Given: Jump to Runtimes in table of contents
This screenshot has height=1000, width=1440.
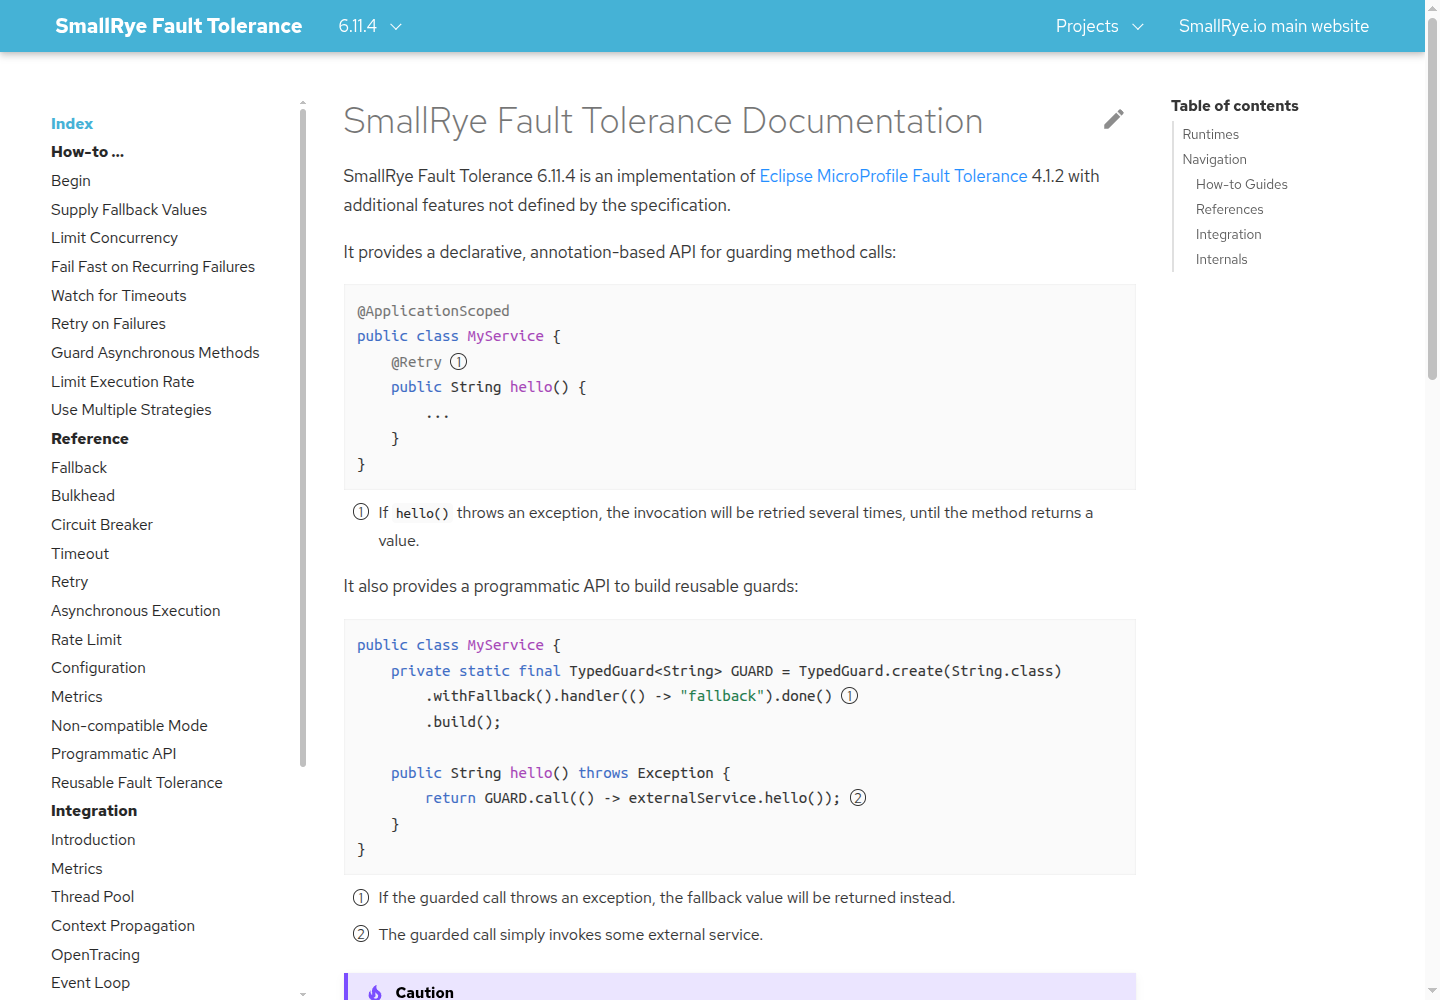Looking at the screenshot, I should [1210, 135].
